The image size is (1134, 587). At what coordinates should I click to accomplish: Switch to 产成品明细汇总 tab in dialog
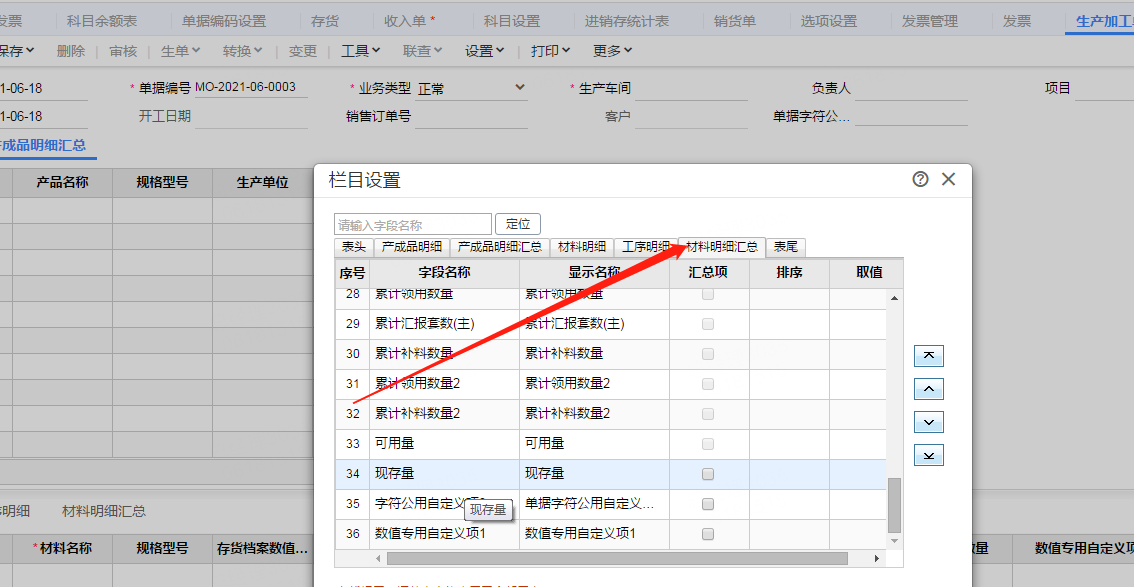tap(500, 247)
